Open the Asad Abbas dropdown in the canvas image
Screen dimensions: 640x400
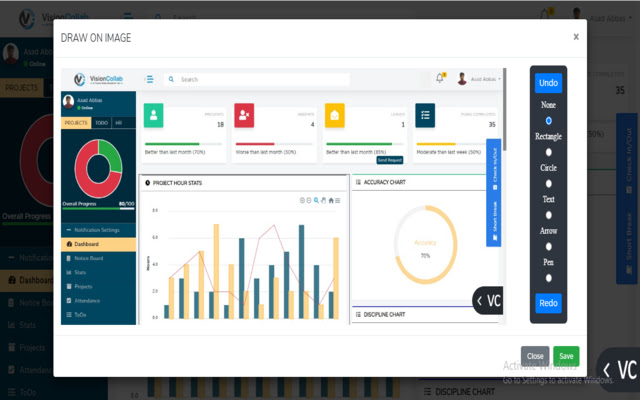coord(479,79)
